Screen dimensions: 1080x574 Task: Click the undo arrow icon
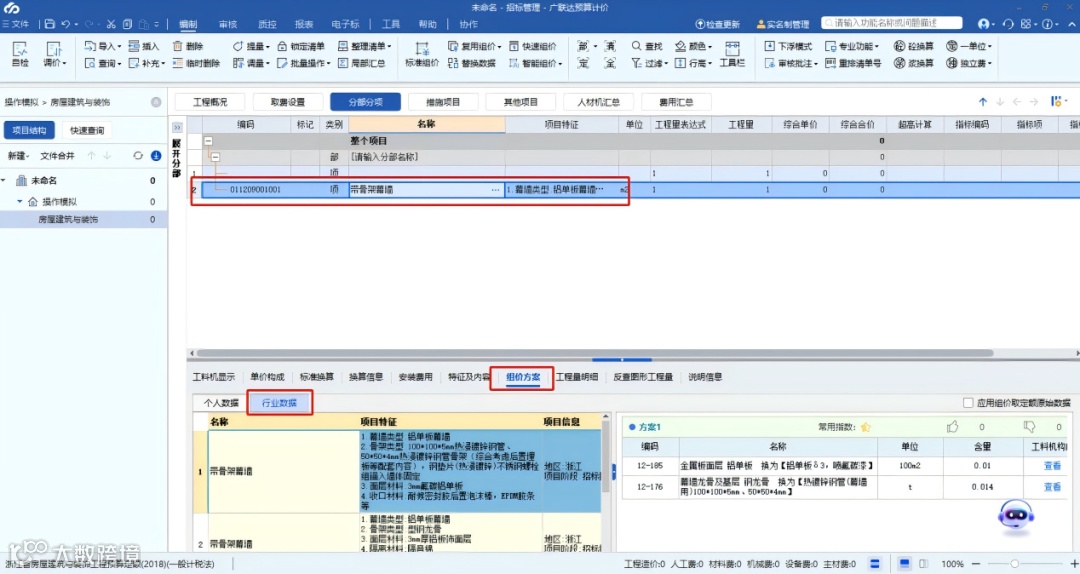coord(65,23)
